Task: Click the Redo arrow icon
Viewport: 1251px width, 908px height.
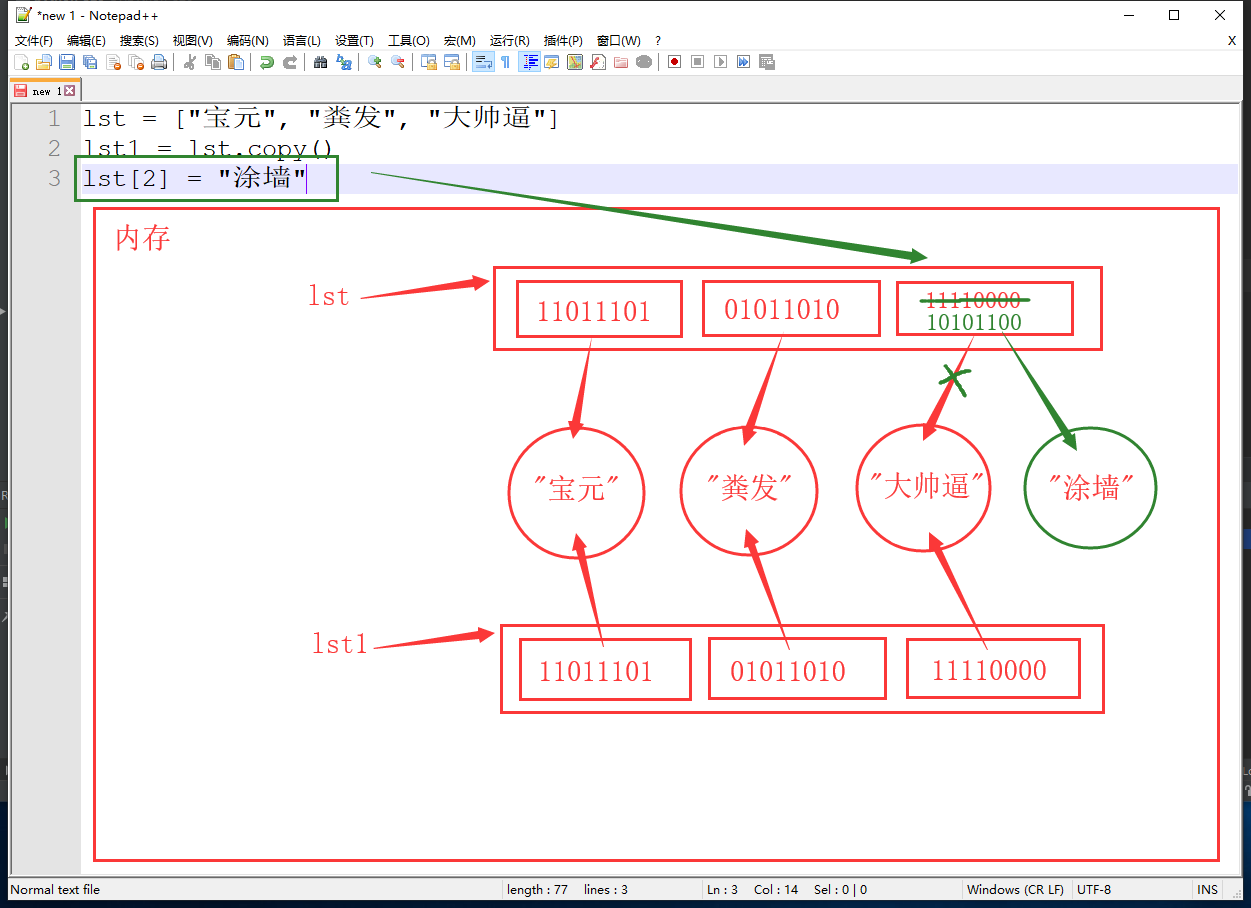Action: pos(289,62)
